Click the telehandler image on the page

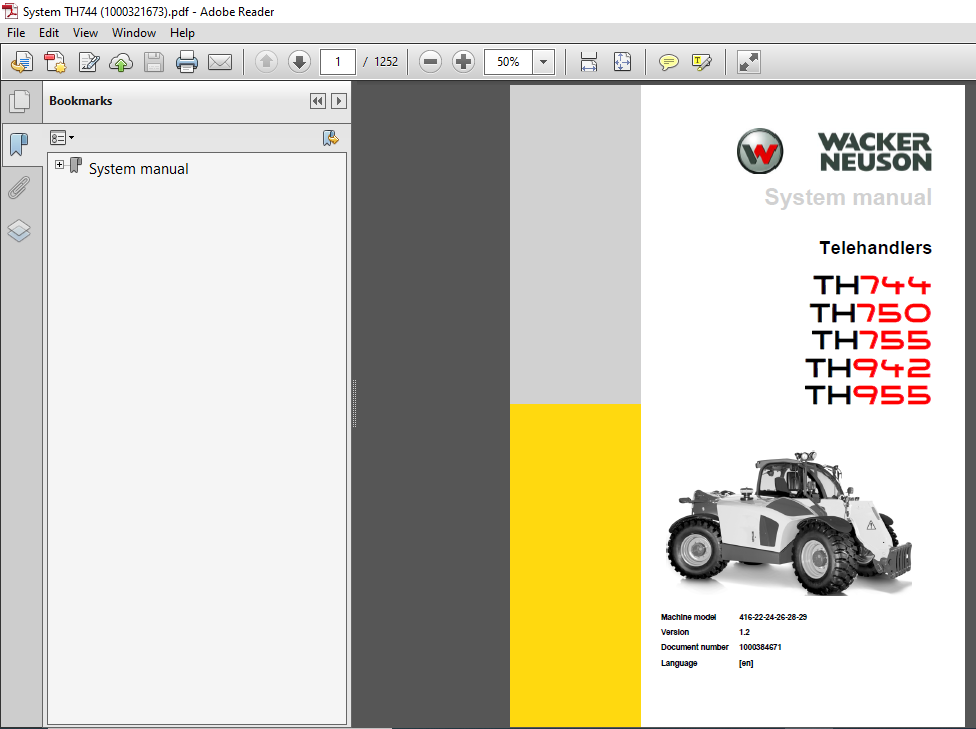789,524
